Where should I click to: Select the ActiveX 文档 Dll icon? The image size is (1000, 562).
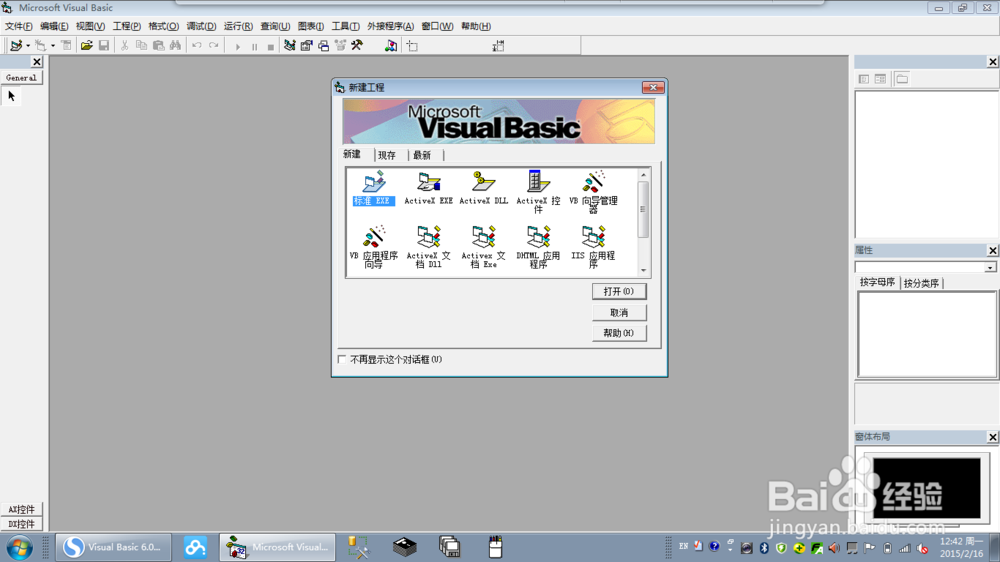[429, 246]
